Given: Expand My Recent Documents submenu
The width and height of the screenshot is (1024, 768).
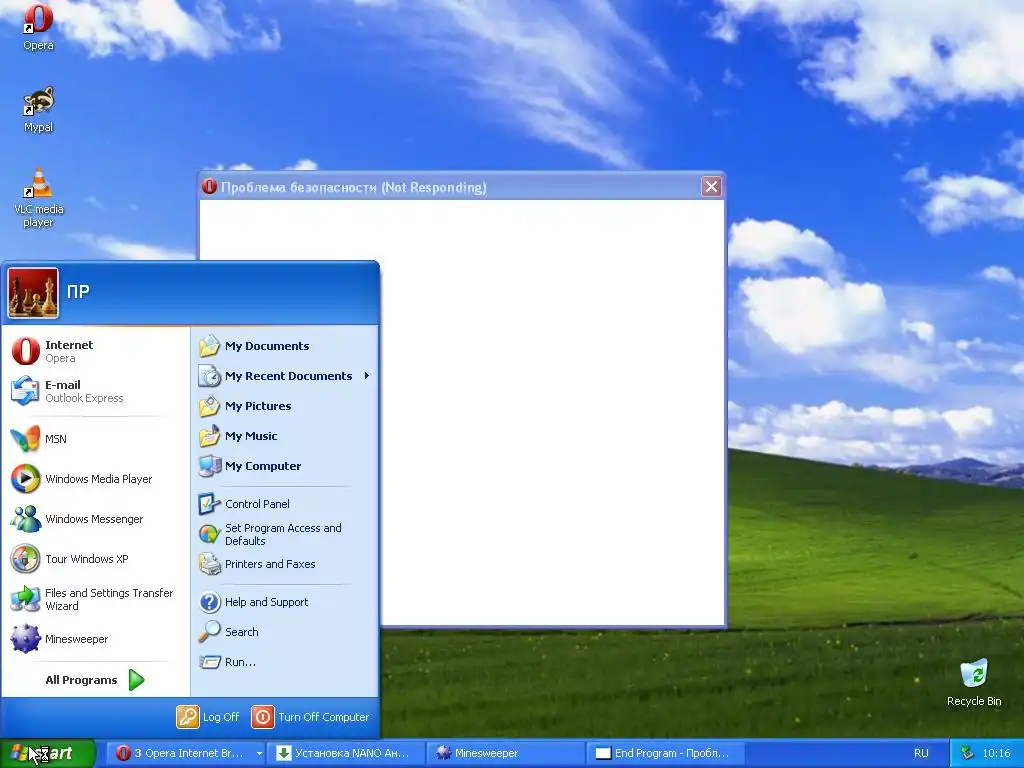Looking at the screenshot, I should point(285,376).
